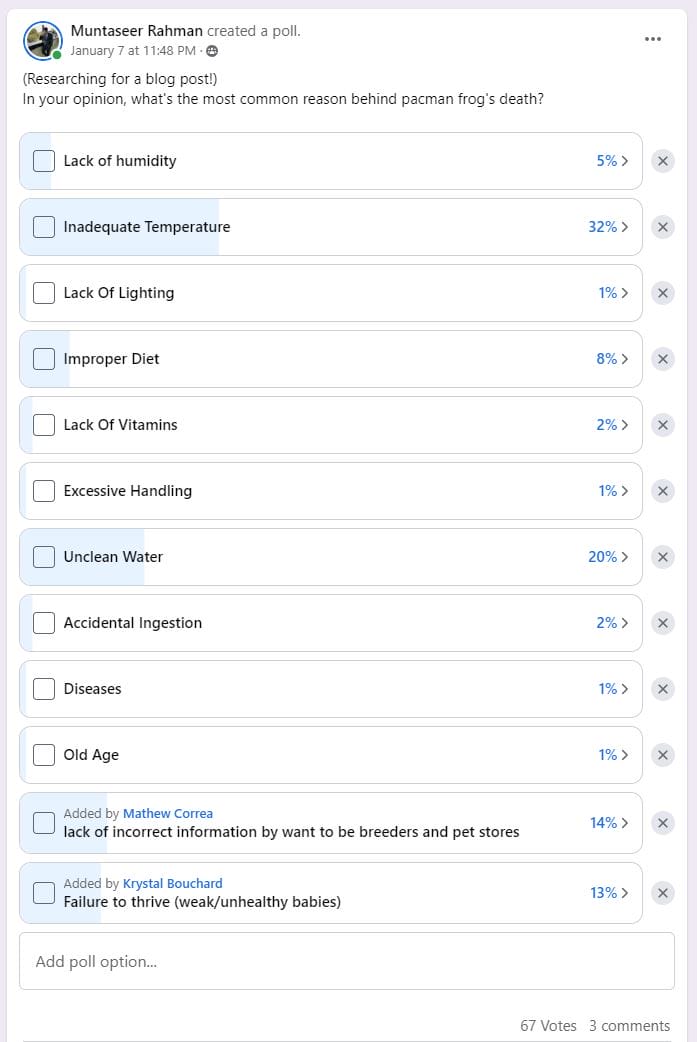The image size is (697, 1042).
Task: Select the Lack Of Vitamins checkbox
Action: pyautogui.click(x=44, y=425)
